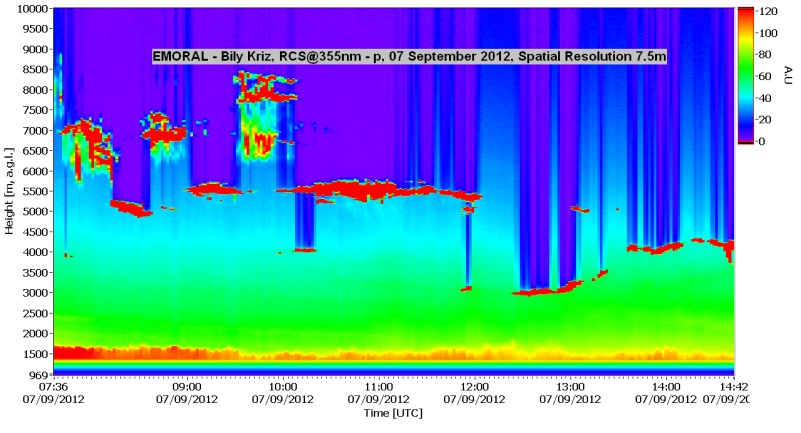Click the 60 colorbar tick label
This screenshot has width=801, height=433.
point(764,76)
